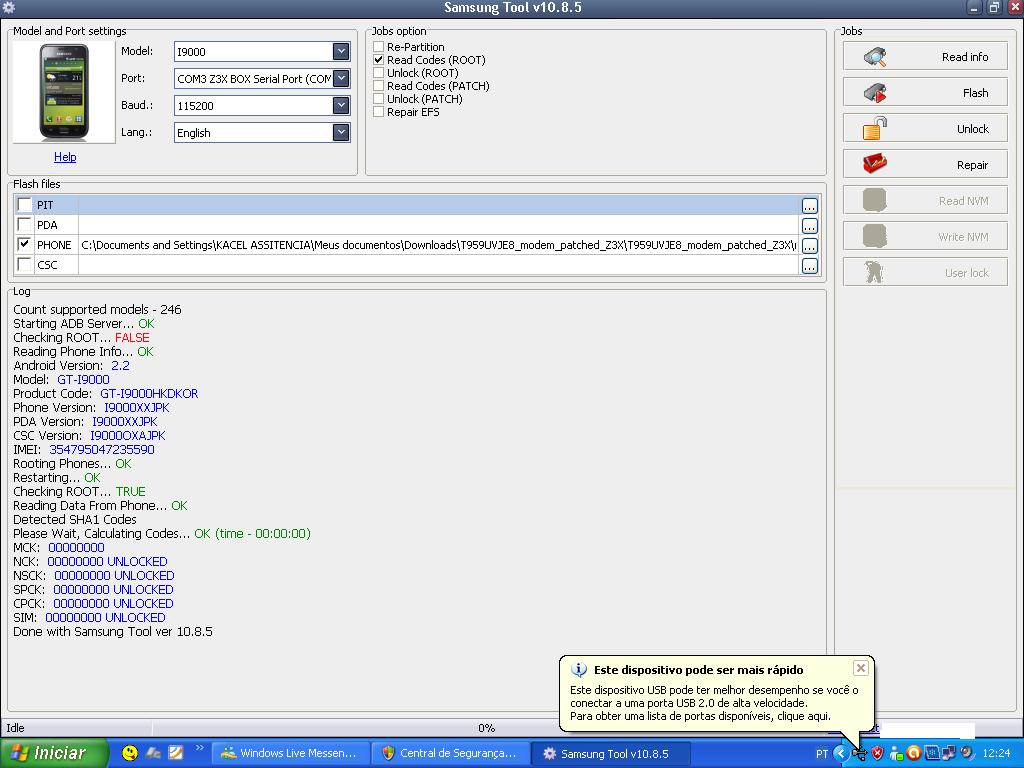This screenshot has height=768, width=1024.
Task: Click the balloon text about USB 2.0 ports
Action: coord(714,703)
